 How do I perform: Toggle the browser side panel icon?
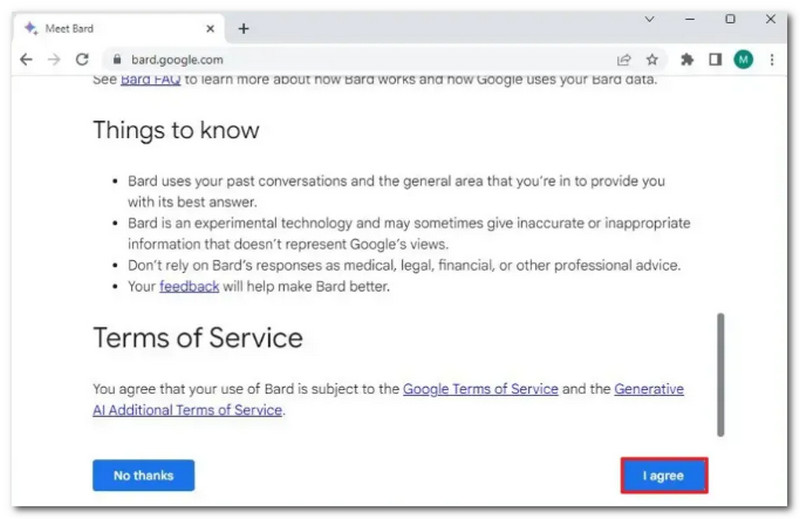coord(715,60)
